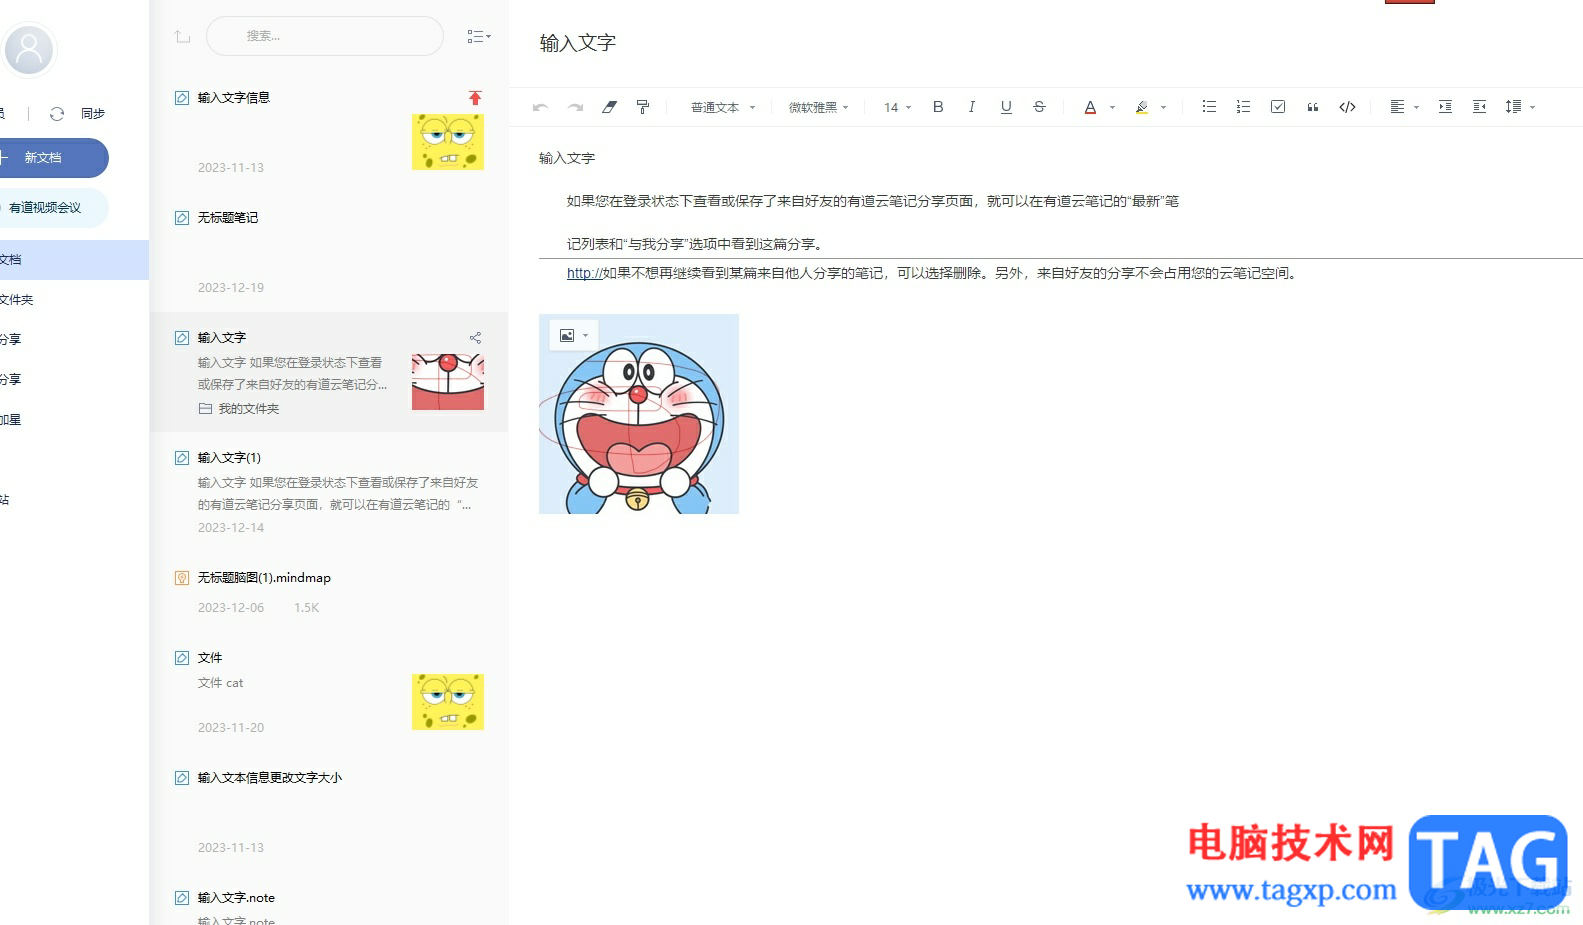Open the alignment dropdown arrow
The height and width of the screenshot is (925, 1583).
point(1416,107)
